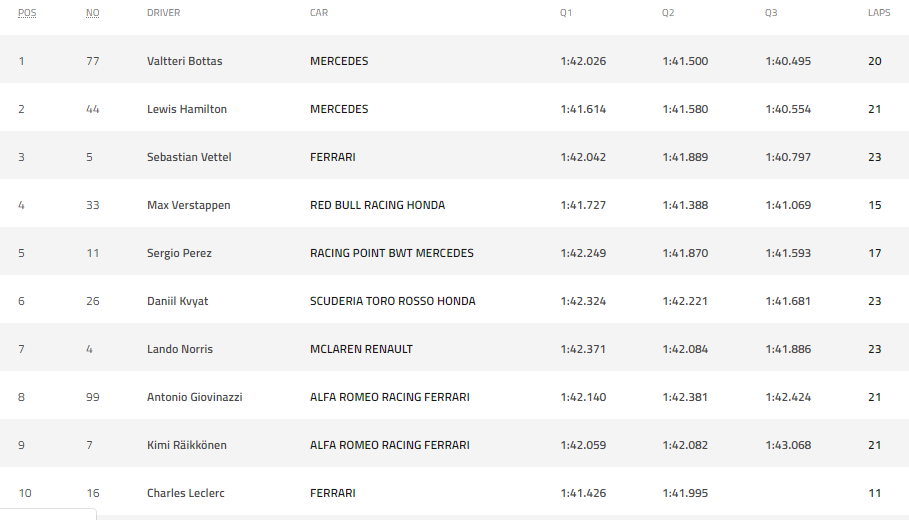Select Sergio Perez driver name

pyautogui.click(x=179, y=253)
